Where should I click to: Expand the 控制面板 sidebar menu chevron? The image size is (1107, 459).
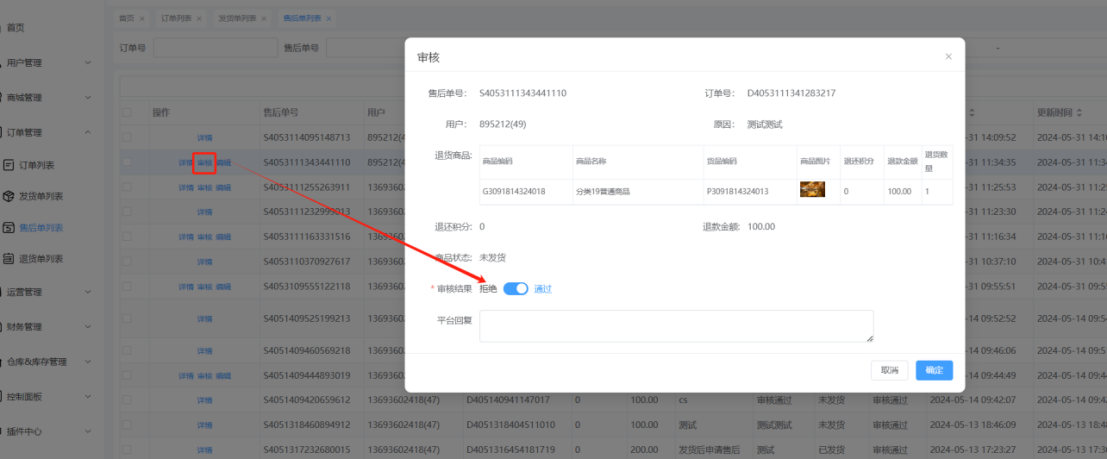click(x=88, y=396)
